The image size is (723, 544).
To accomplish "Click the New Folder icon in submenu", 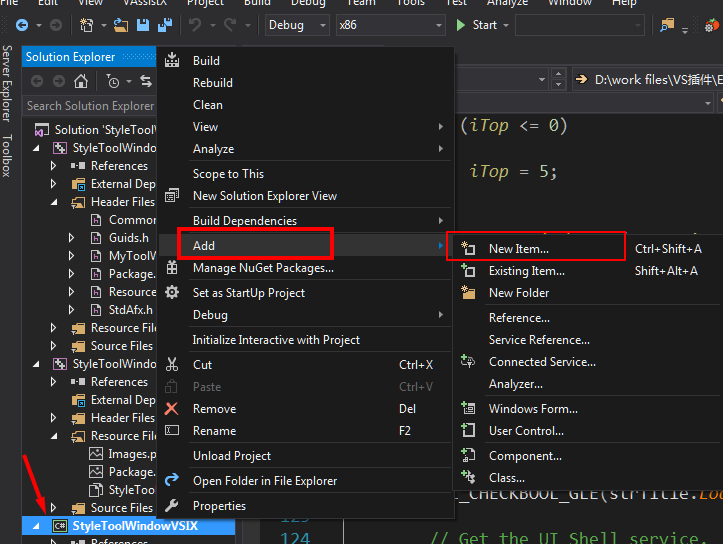I will tap(468, 293).
